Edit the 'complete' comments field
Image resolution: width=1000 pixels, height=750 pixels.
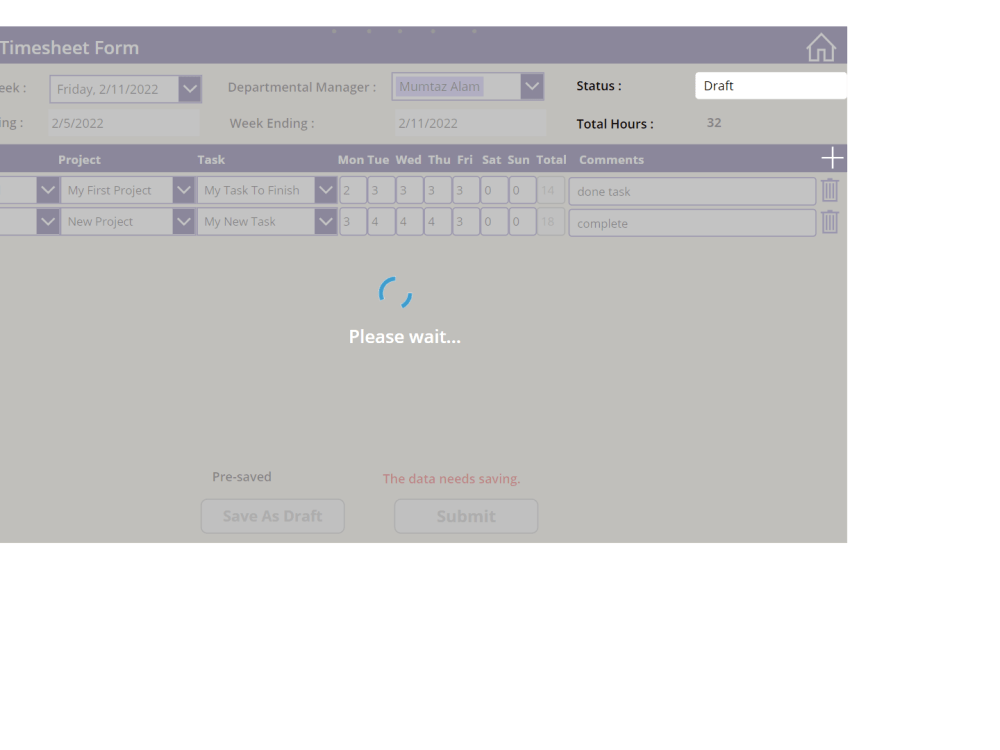[x=692, y=223]
